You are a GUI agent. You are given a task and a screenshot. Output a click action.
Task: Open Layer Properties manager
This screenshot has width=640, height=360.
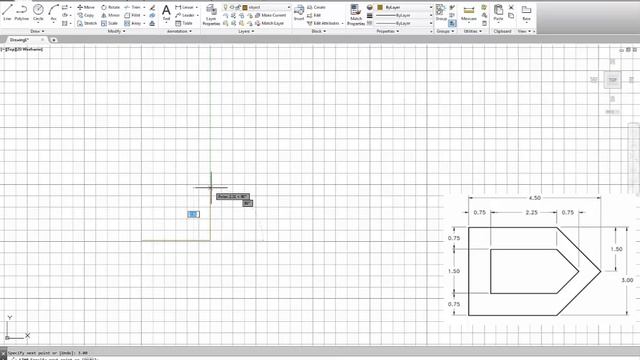tap(211, 15)
